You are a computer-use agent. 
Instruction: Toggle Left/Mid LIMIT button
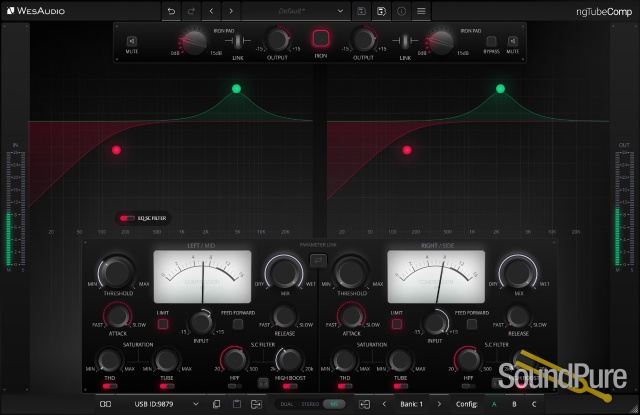[x=163, y=324]
